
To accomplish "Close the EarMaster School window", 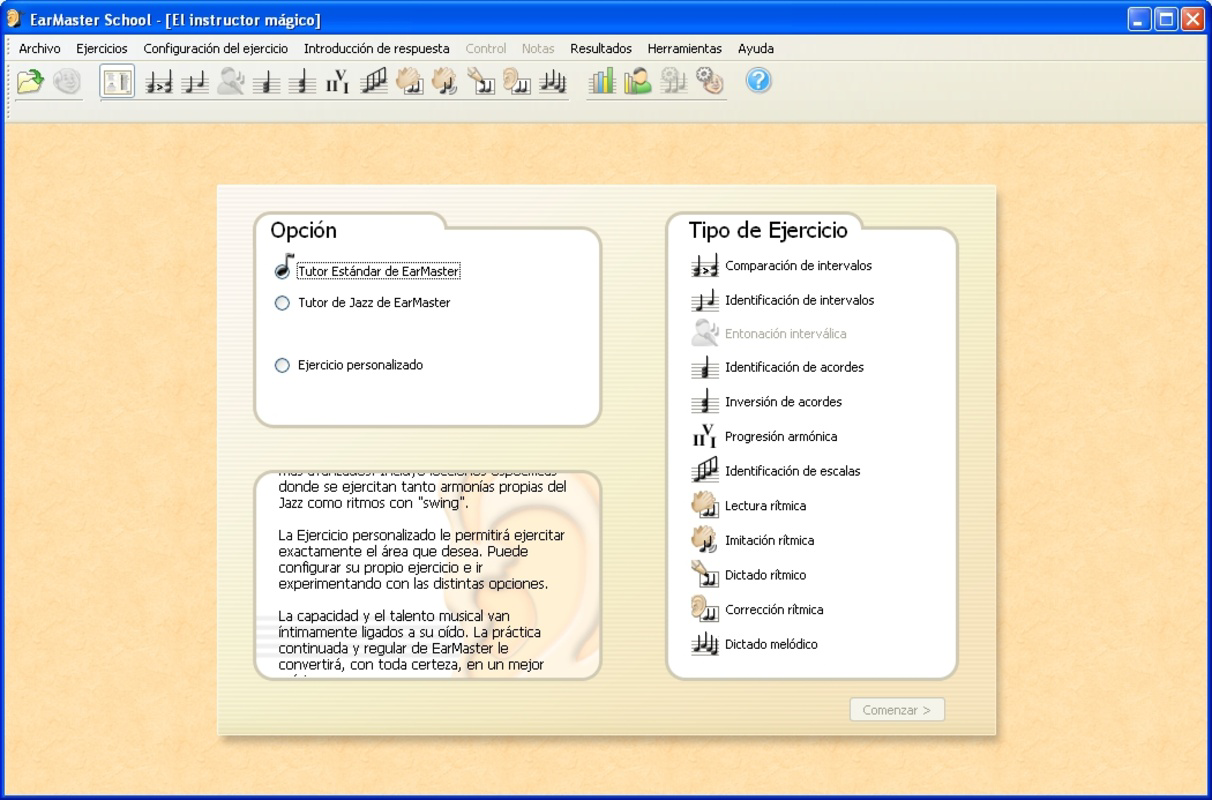I will (1192, 19).
